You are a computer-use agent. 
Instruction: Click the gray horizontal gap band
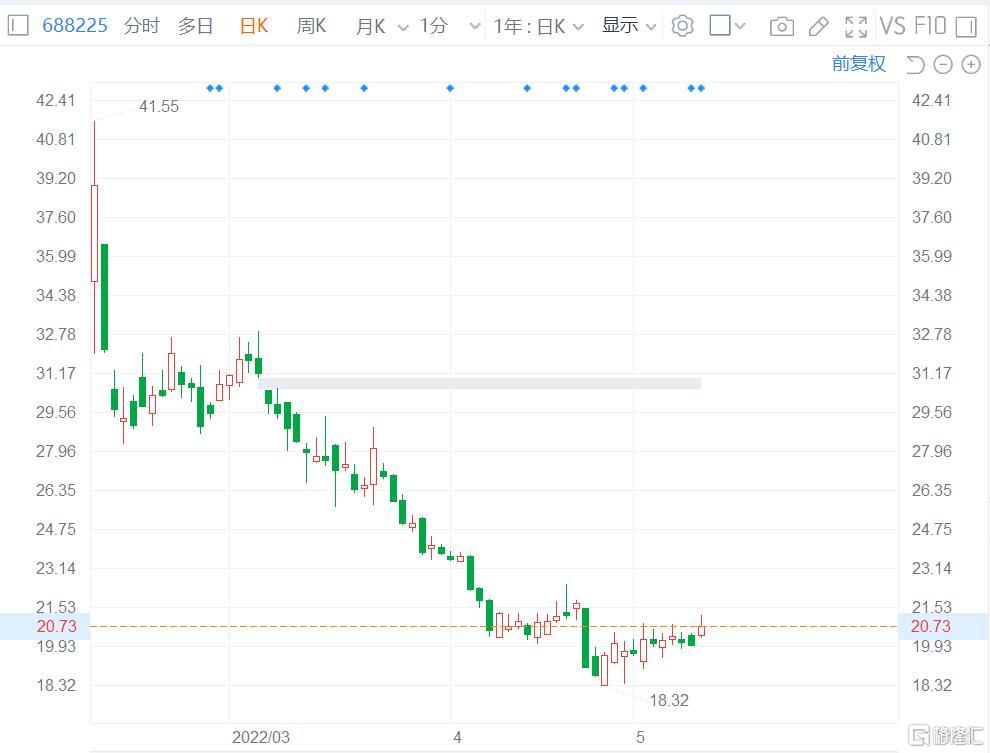pos(479,383)
